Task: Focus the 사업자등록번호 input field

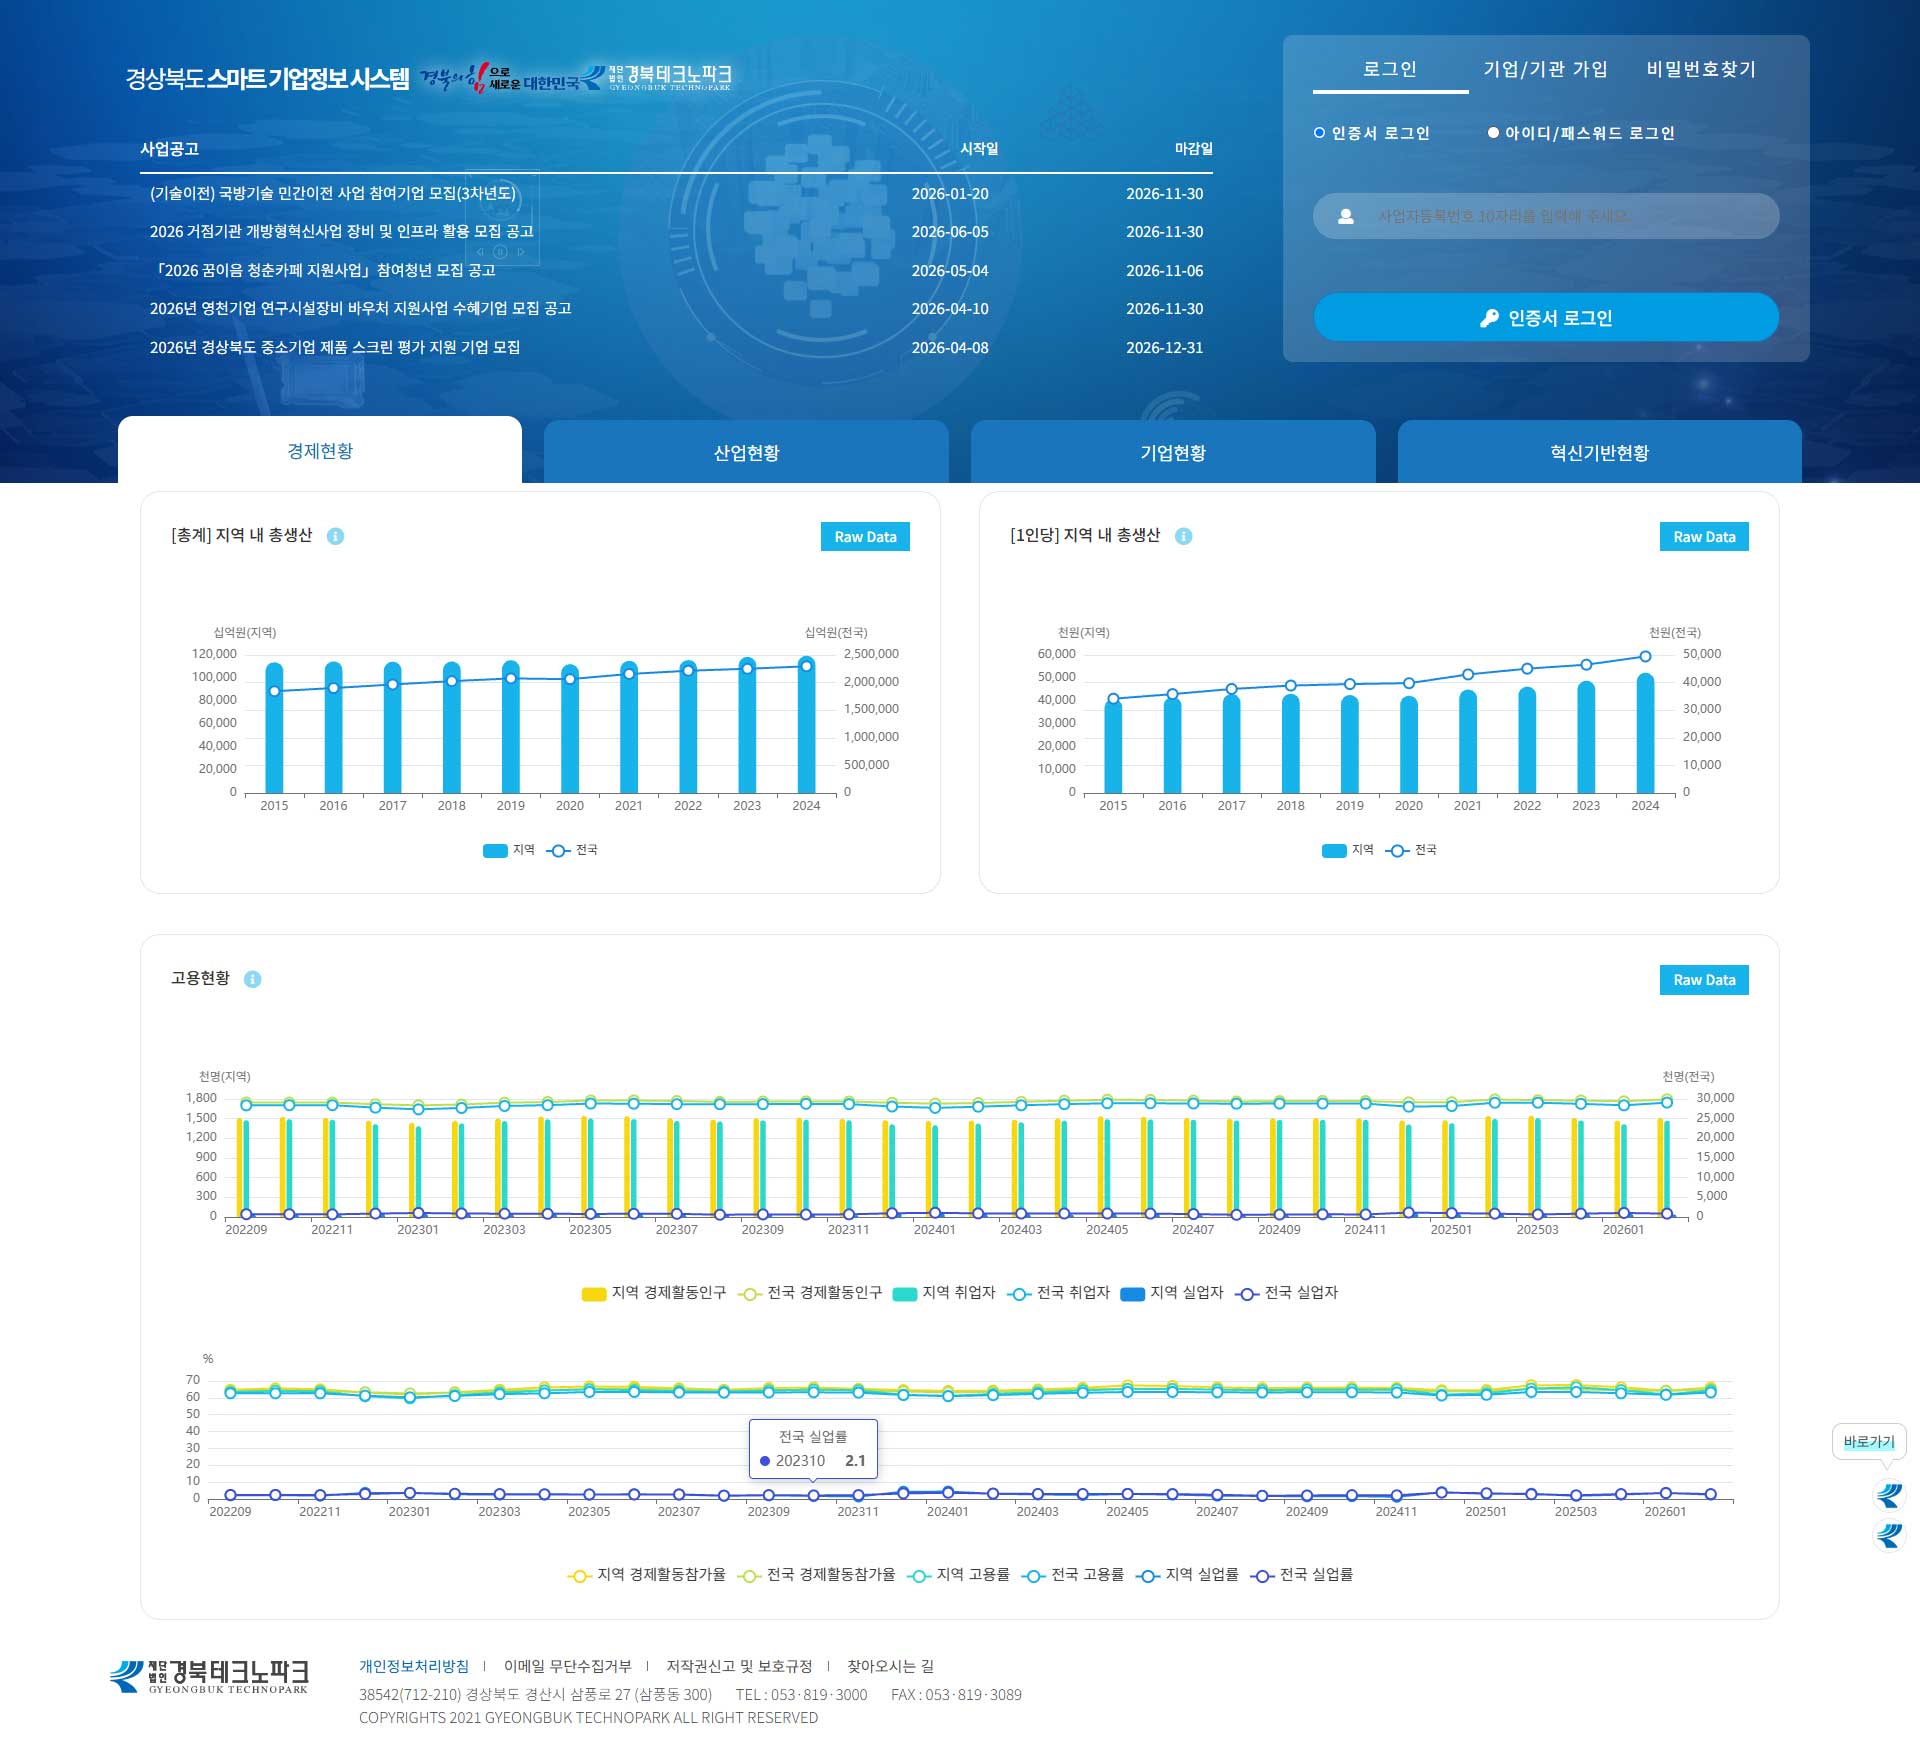Action: tap(1546, 216)
